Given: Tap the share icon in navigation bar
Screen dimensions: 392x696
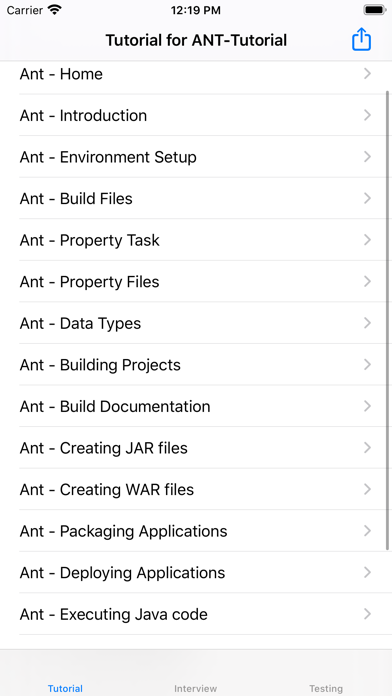Looking at the screenshot, I should coord(361,39).
